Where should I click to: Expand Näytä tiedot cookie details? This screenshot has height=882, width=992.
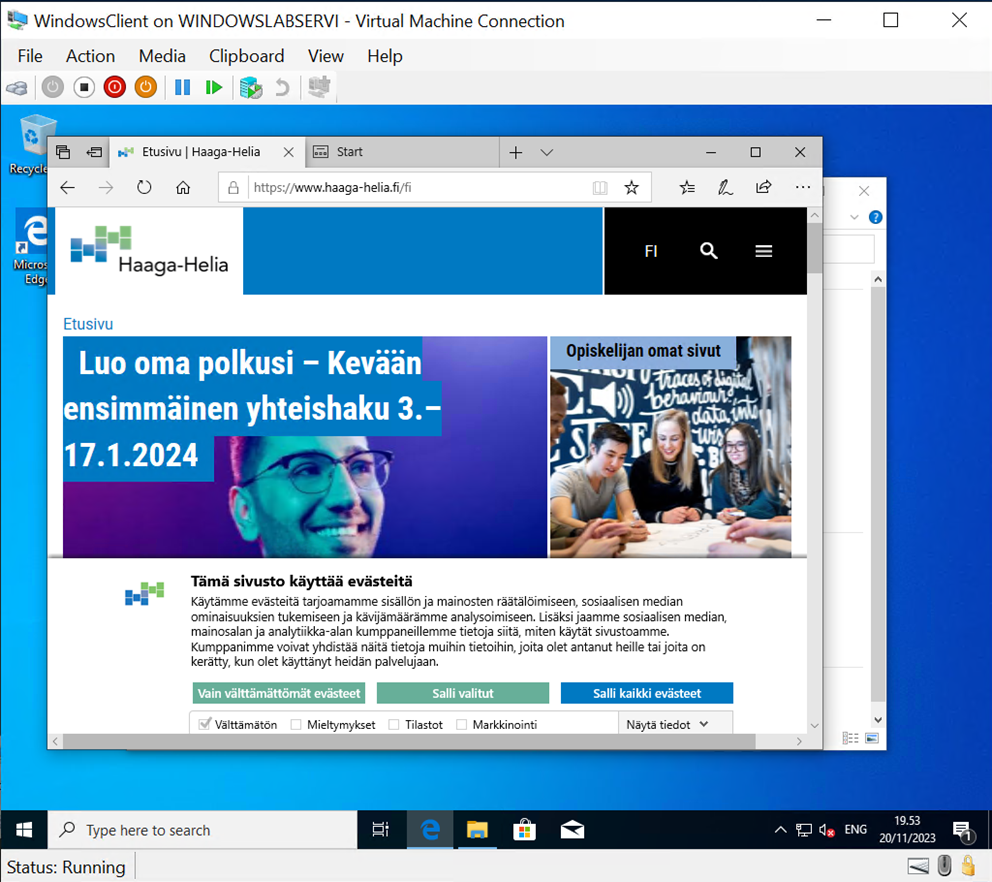(667, 725)
